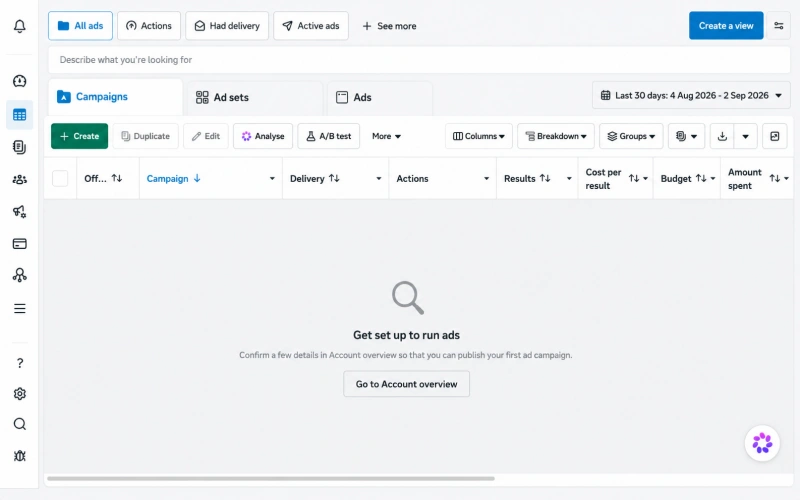Click the Analyse button
The width and height of the screenshot is (800, 500).
(x=263, y=136)
